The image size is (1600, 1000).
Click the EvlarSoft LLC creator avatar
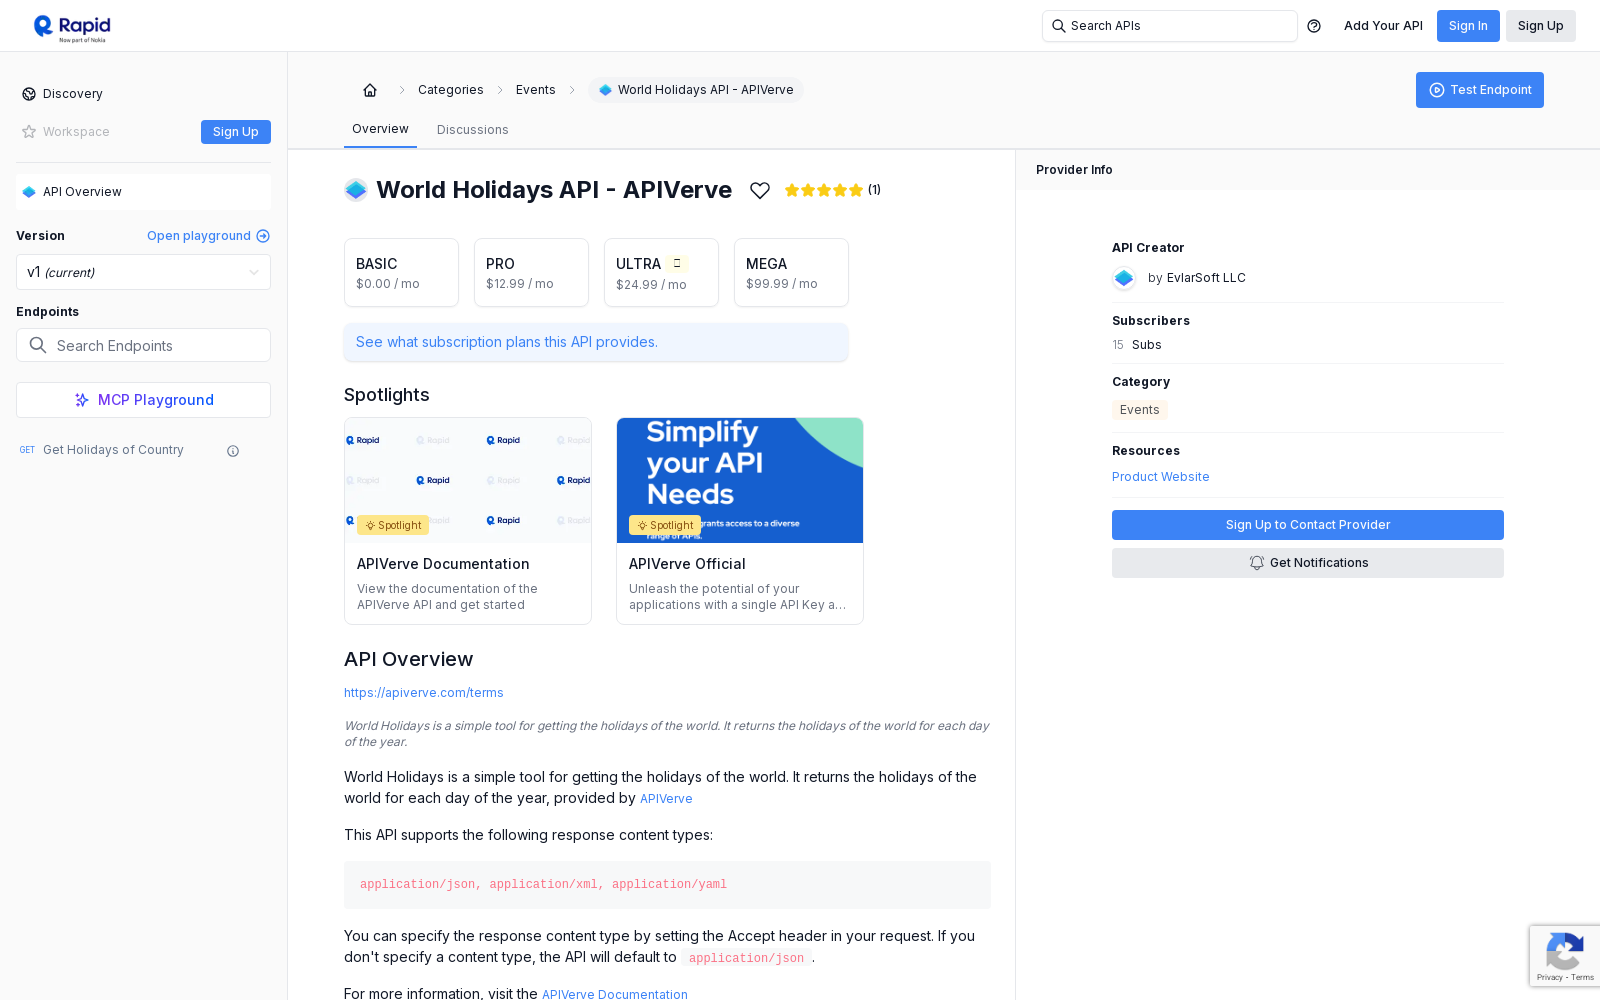click(x=1124, y=278)
